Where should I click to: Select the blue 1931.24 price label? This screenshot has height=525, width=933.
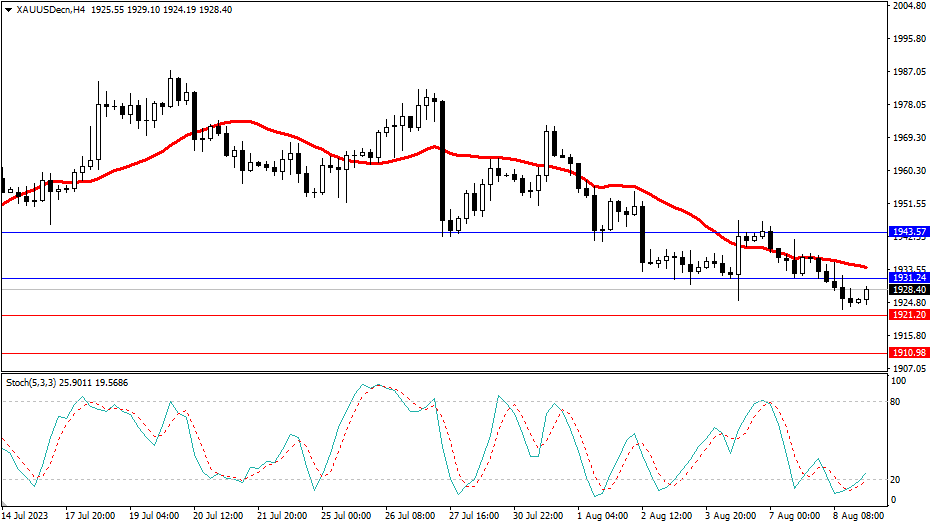(x=910, y=278)
